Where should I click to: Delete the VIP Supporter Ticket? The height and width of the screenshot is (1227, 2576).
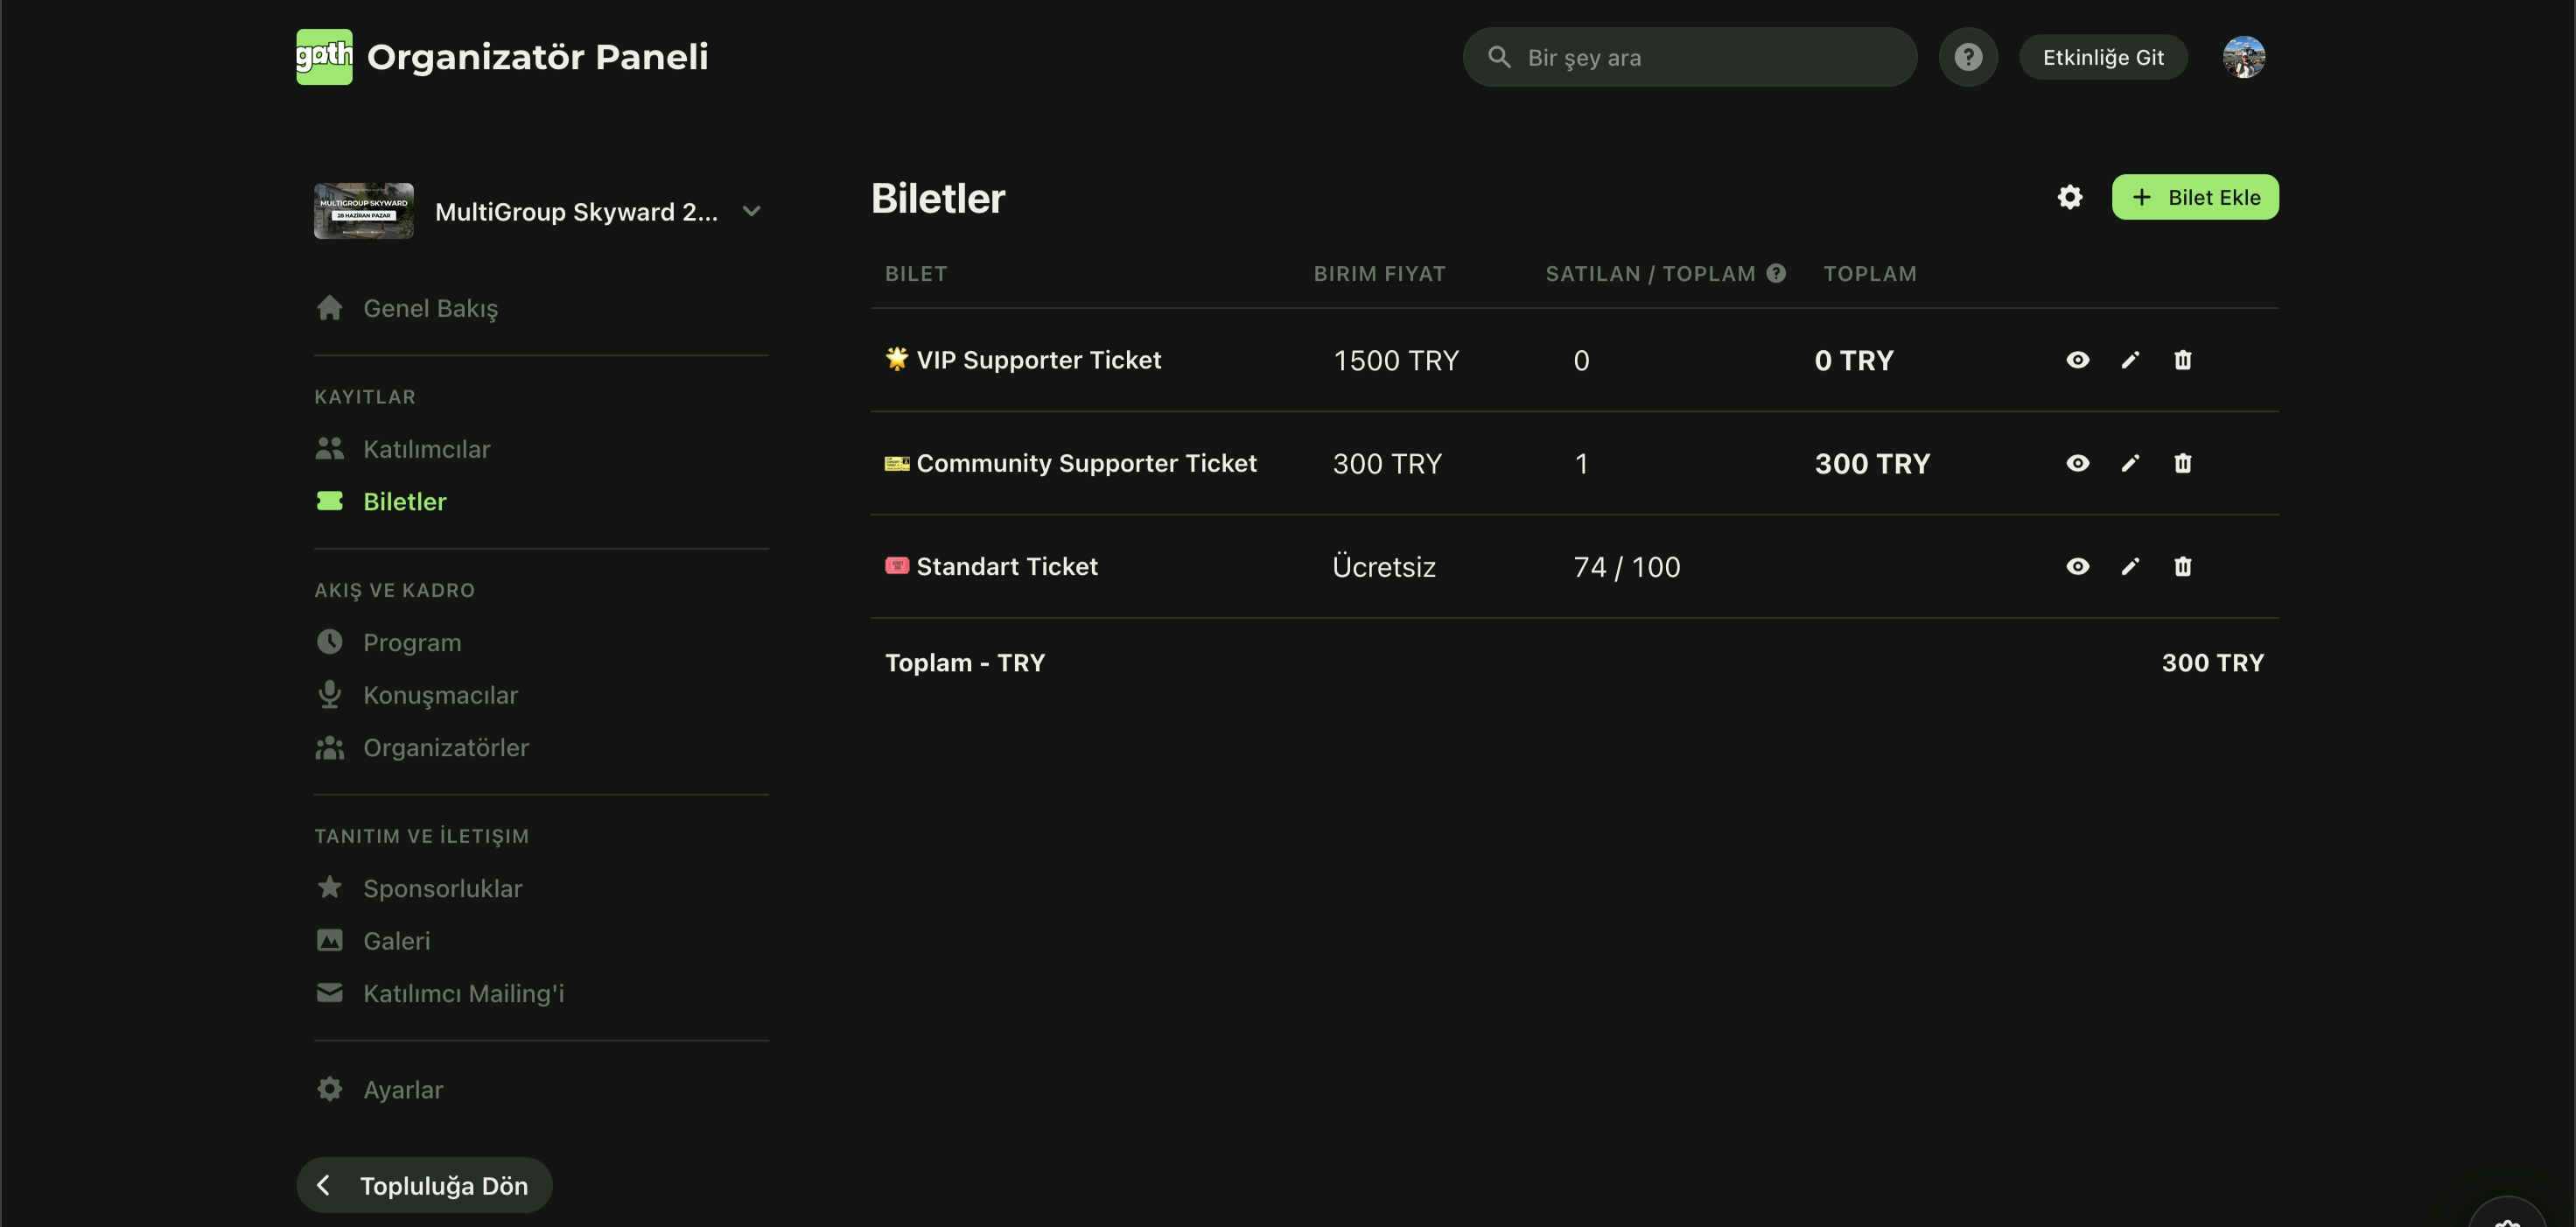click(2182, 360)
